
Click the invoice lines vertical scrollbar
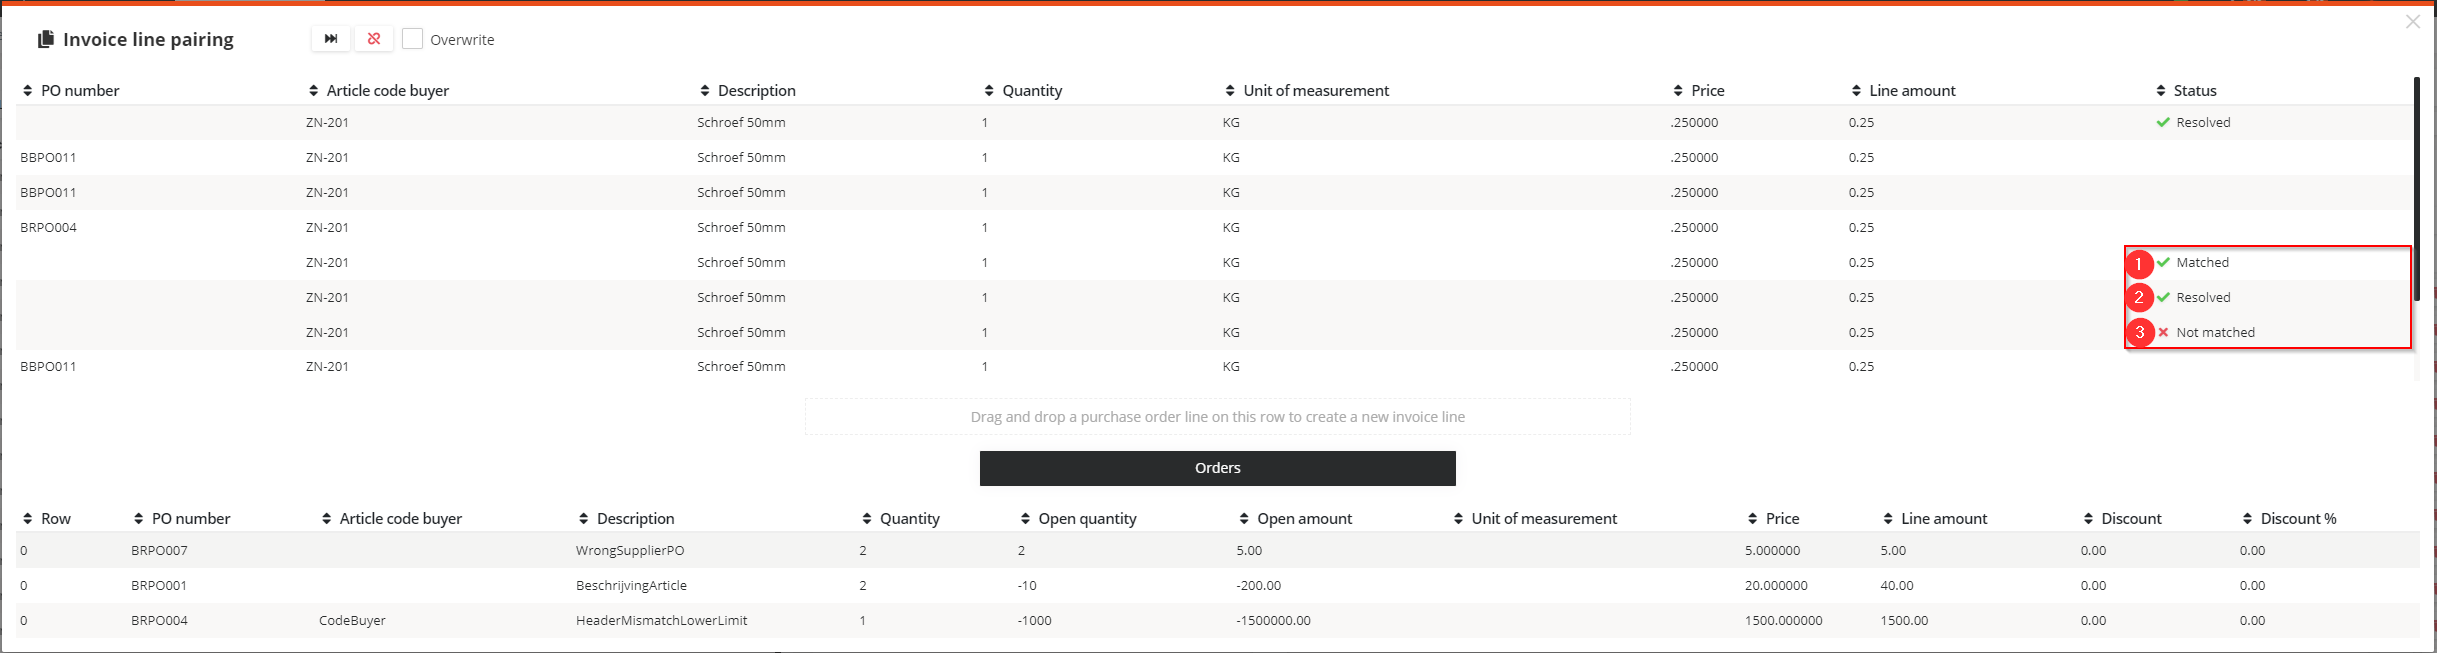[2416, 190]
